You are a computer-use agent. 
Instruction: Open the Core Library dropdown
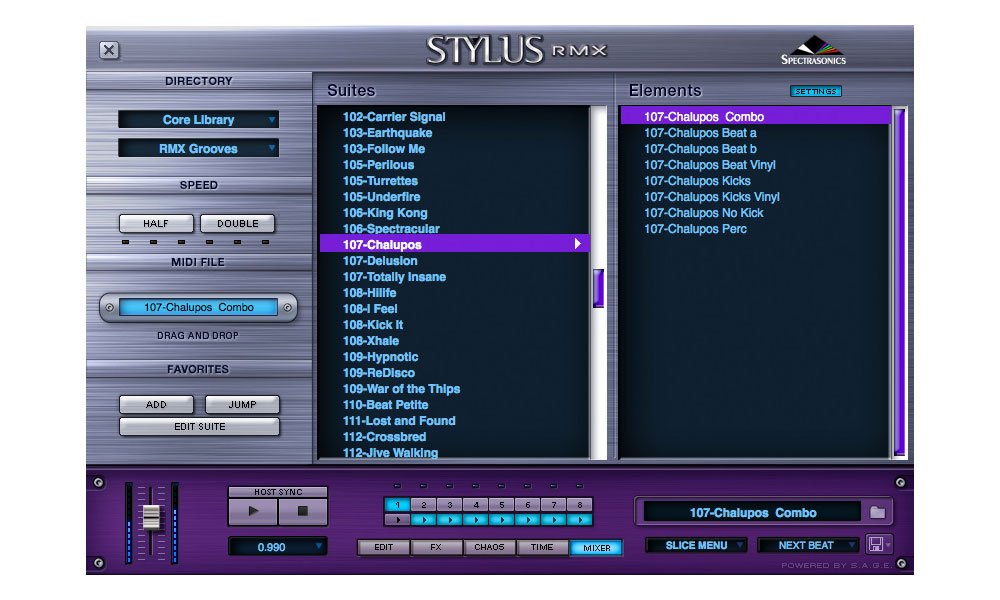coord(197,120)
